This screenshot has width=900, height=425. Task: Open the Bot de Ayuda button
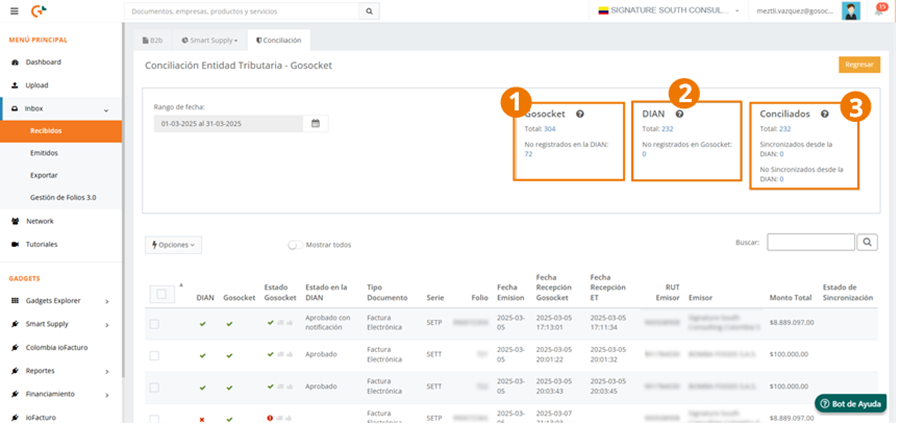click(851, 403)
